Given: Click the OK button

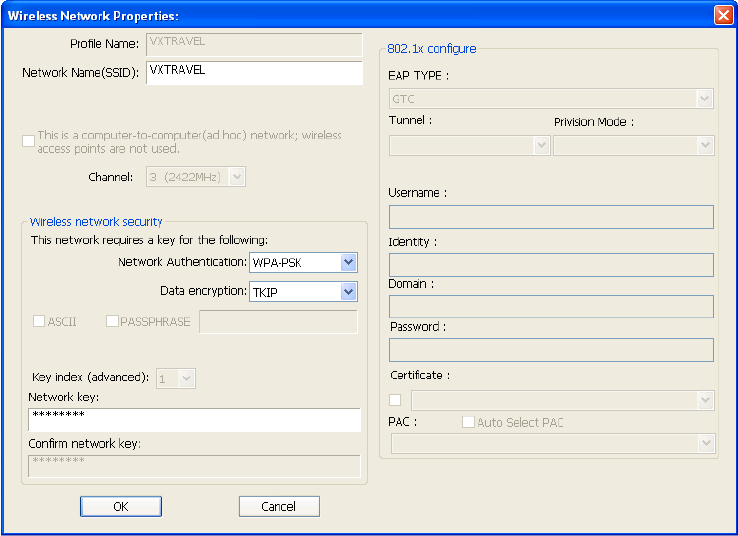Looking at the screenshot, I should coord(121,506).
